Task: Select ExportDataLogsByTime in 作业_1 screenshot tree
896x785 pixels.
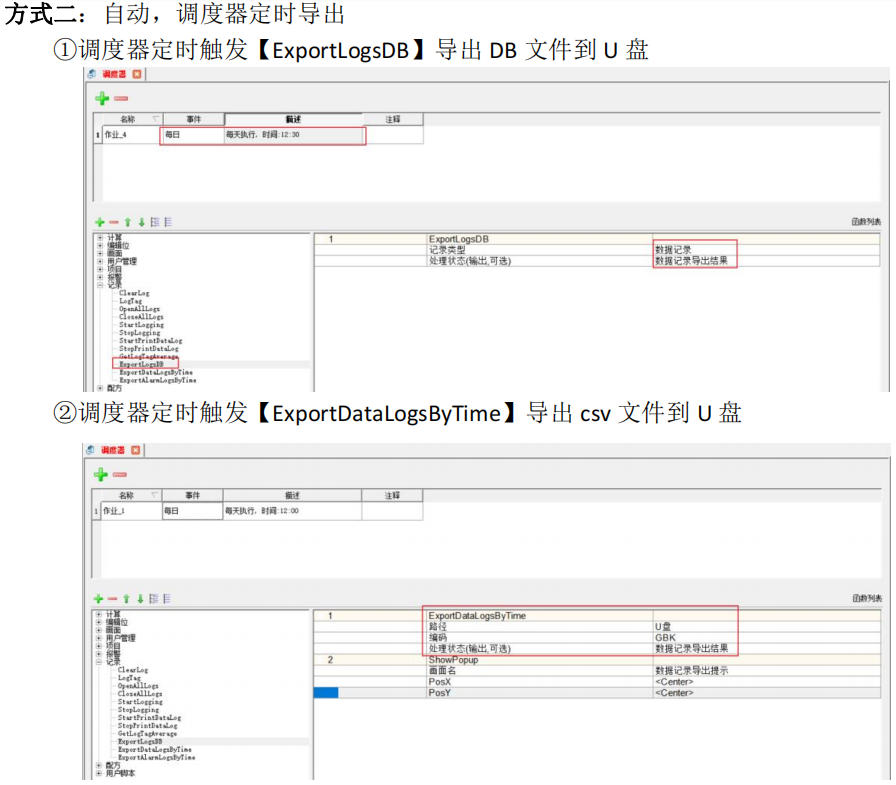Action: coord(155,749)
